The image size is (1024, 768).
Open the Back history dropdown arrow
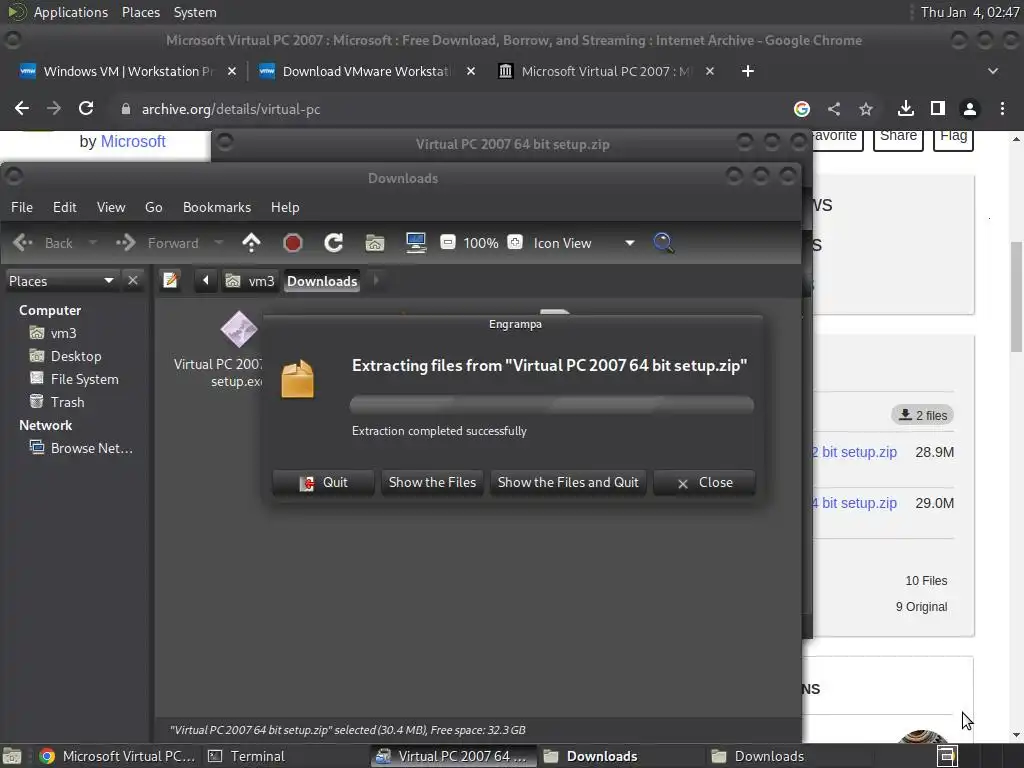pos(93,243)
